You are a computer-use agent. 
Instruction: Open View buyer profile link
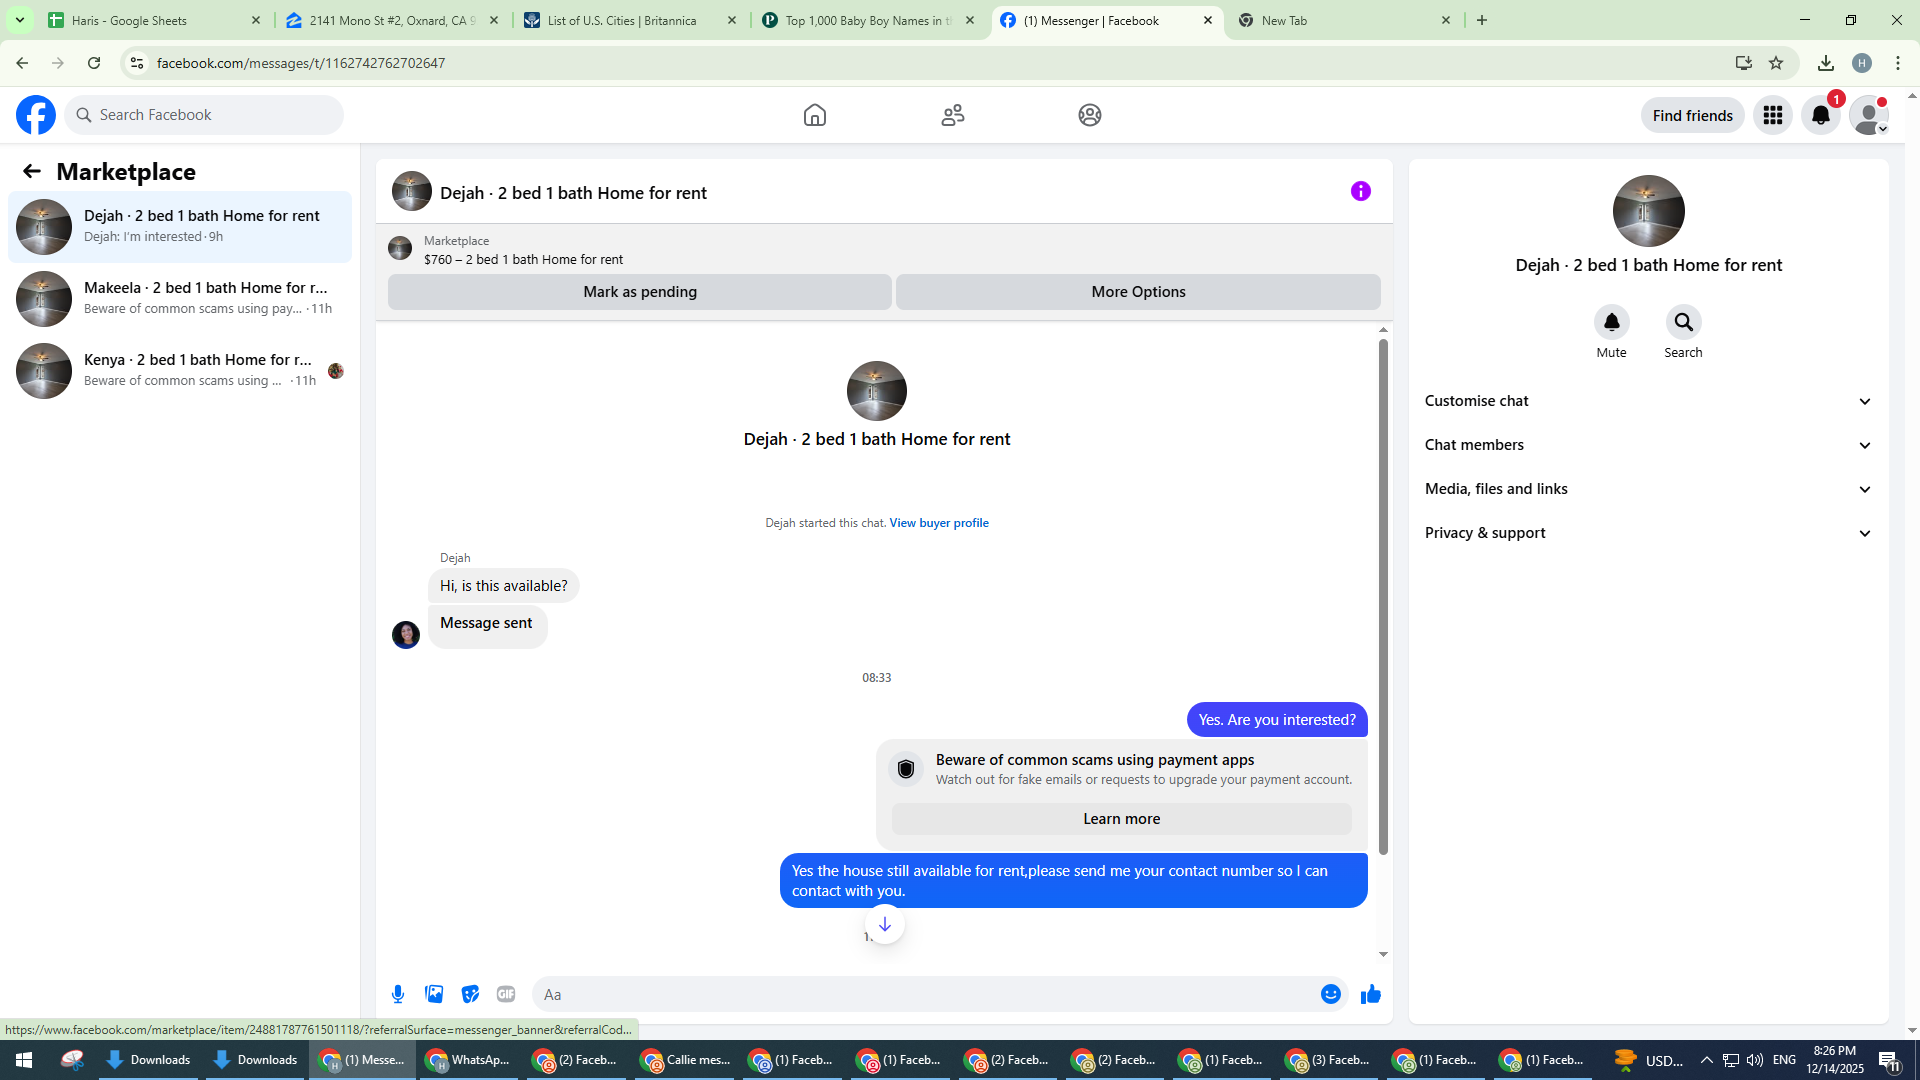click(938, 523)
